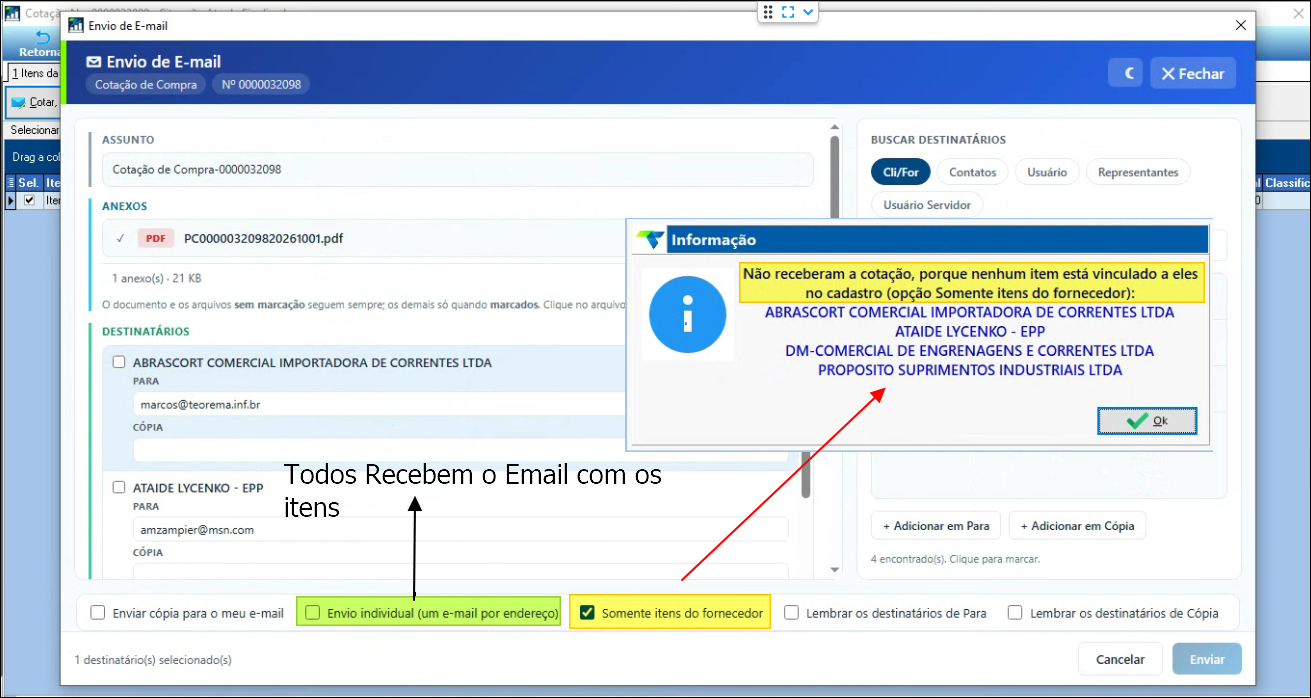The image size is (1311, 698).
Task: Enable Enviar cópia para o meu e-mail
Action: pyautogui.click(x=98, y=613)
